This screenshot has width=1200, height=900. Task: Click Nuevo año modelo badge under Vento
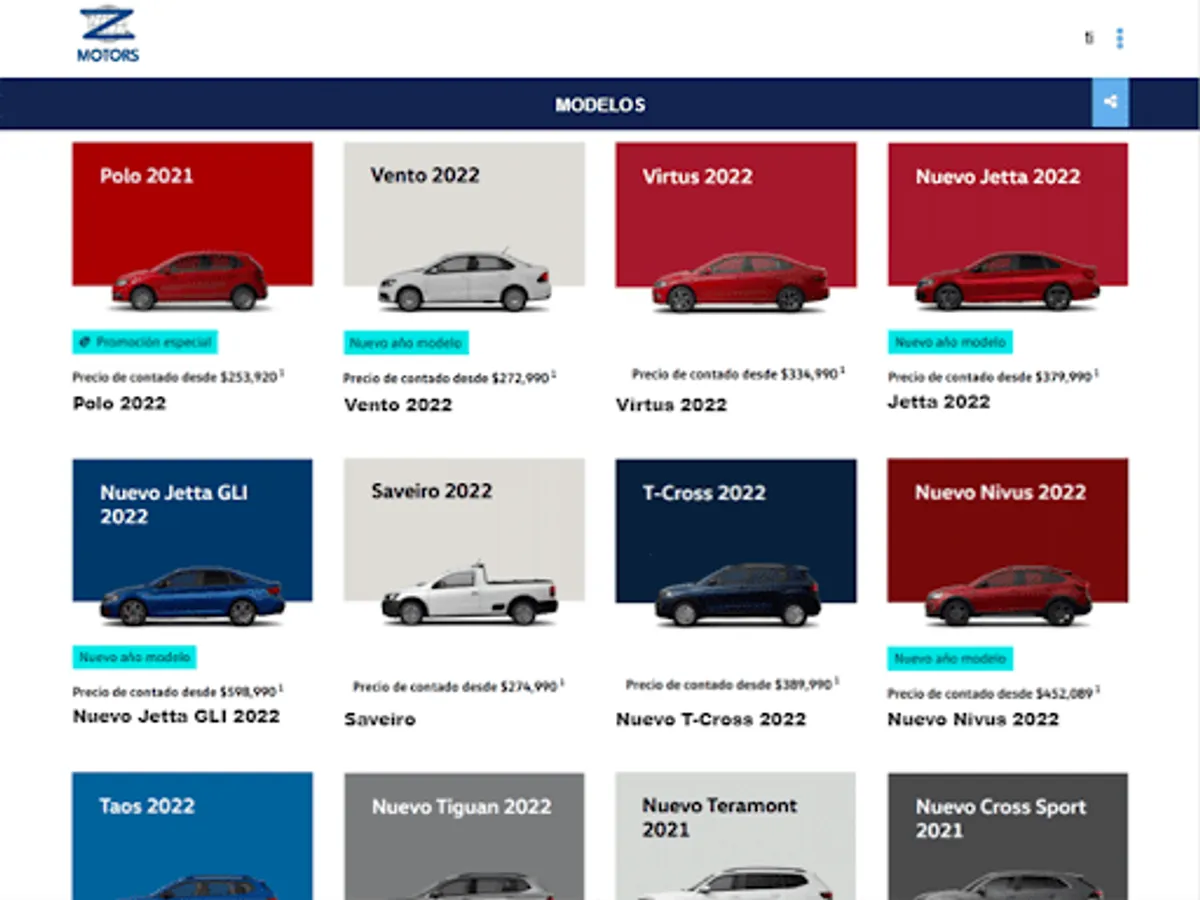click(x=406, y=343)
